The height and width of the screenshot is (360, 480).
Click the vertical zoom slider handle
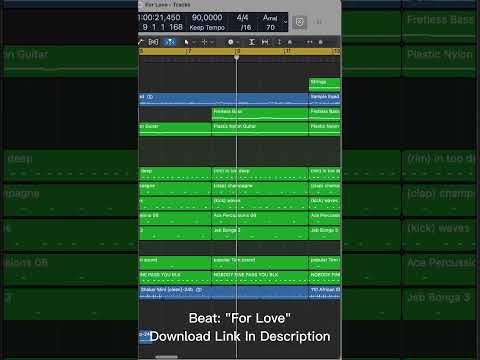290,42
